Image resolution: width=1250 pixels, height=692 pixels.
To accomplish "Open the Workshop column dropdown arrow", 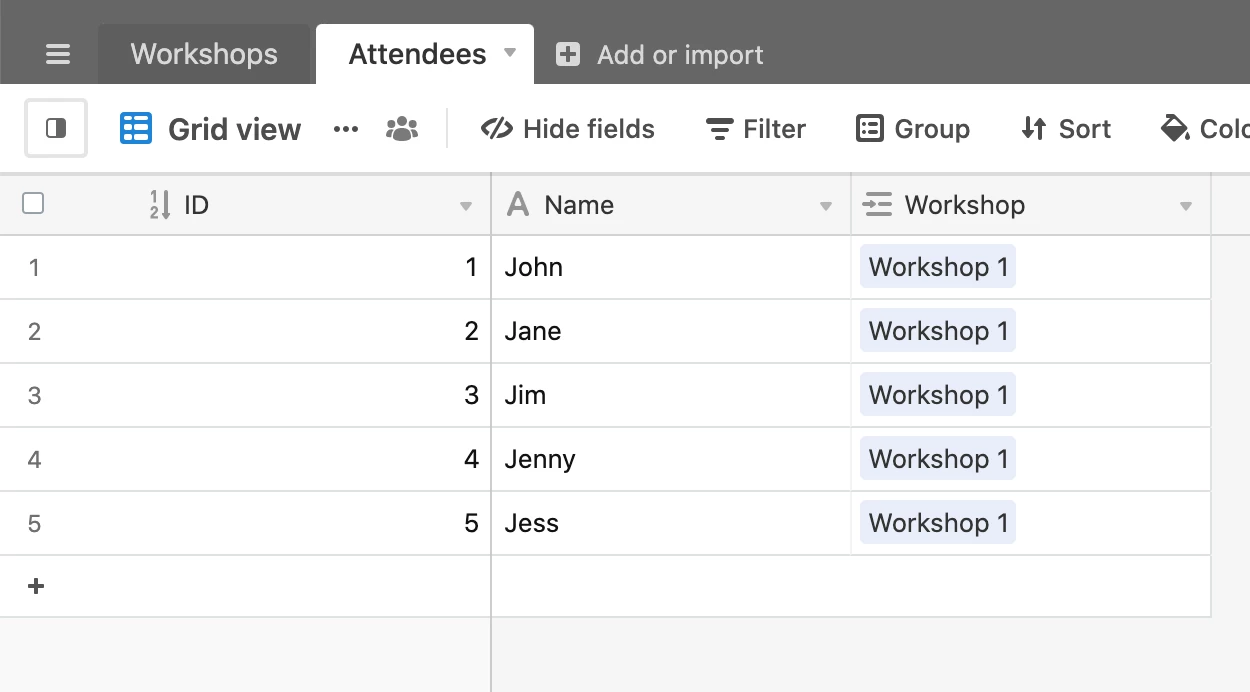I will click(x=1186, y=206).
